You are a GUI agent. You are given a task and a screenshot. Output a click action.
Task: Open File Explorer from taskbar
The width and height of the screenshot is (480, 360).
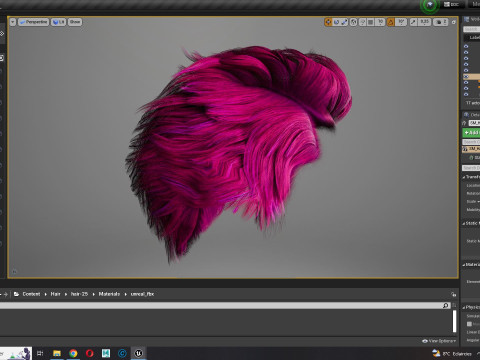point(57,353)
